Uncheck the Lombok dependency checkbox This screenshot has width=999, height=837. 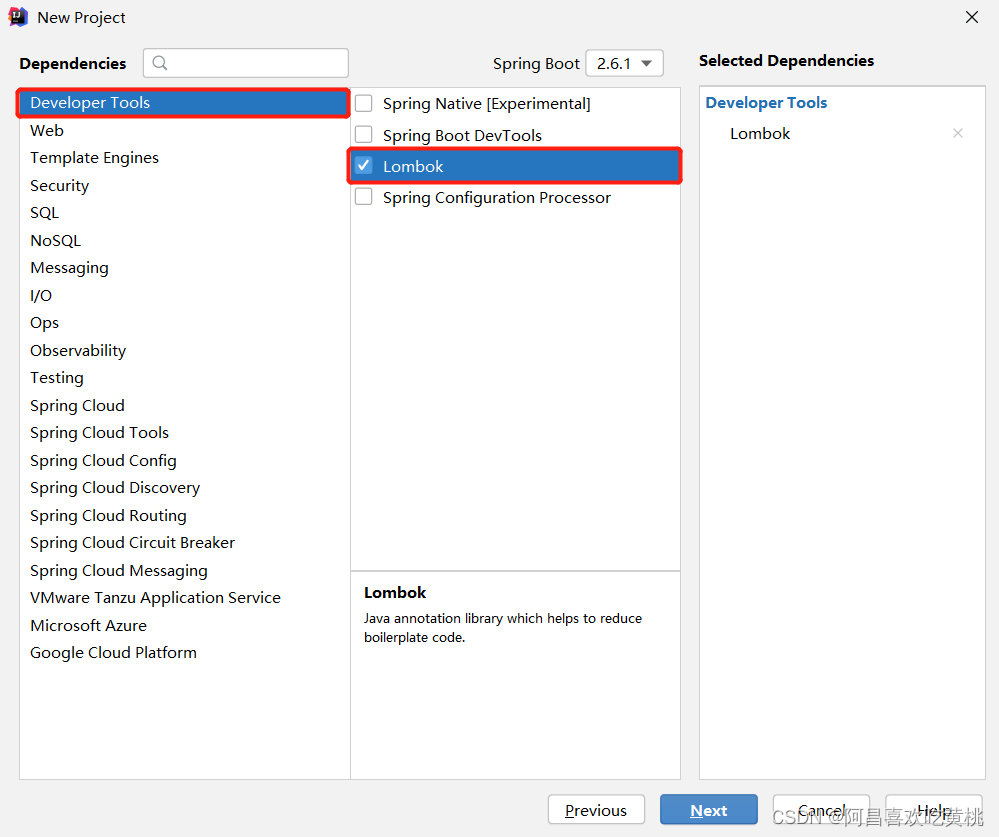tap(364, 166)
